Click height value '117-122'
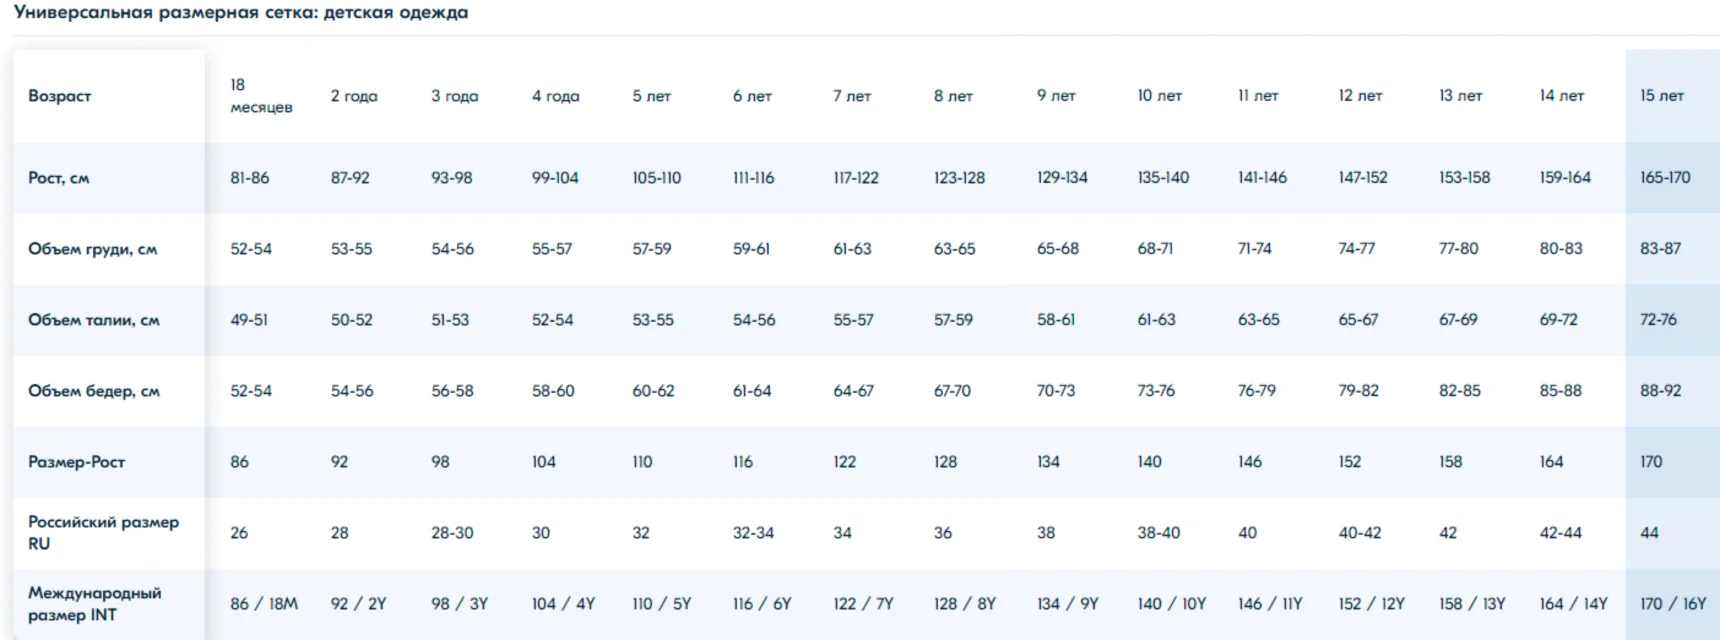Image resolution: width=1720 pixels, height=640 pixels. (856, 178)
